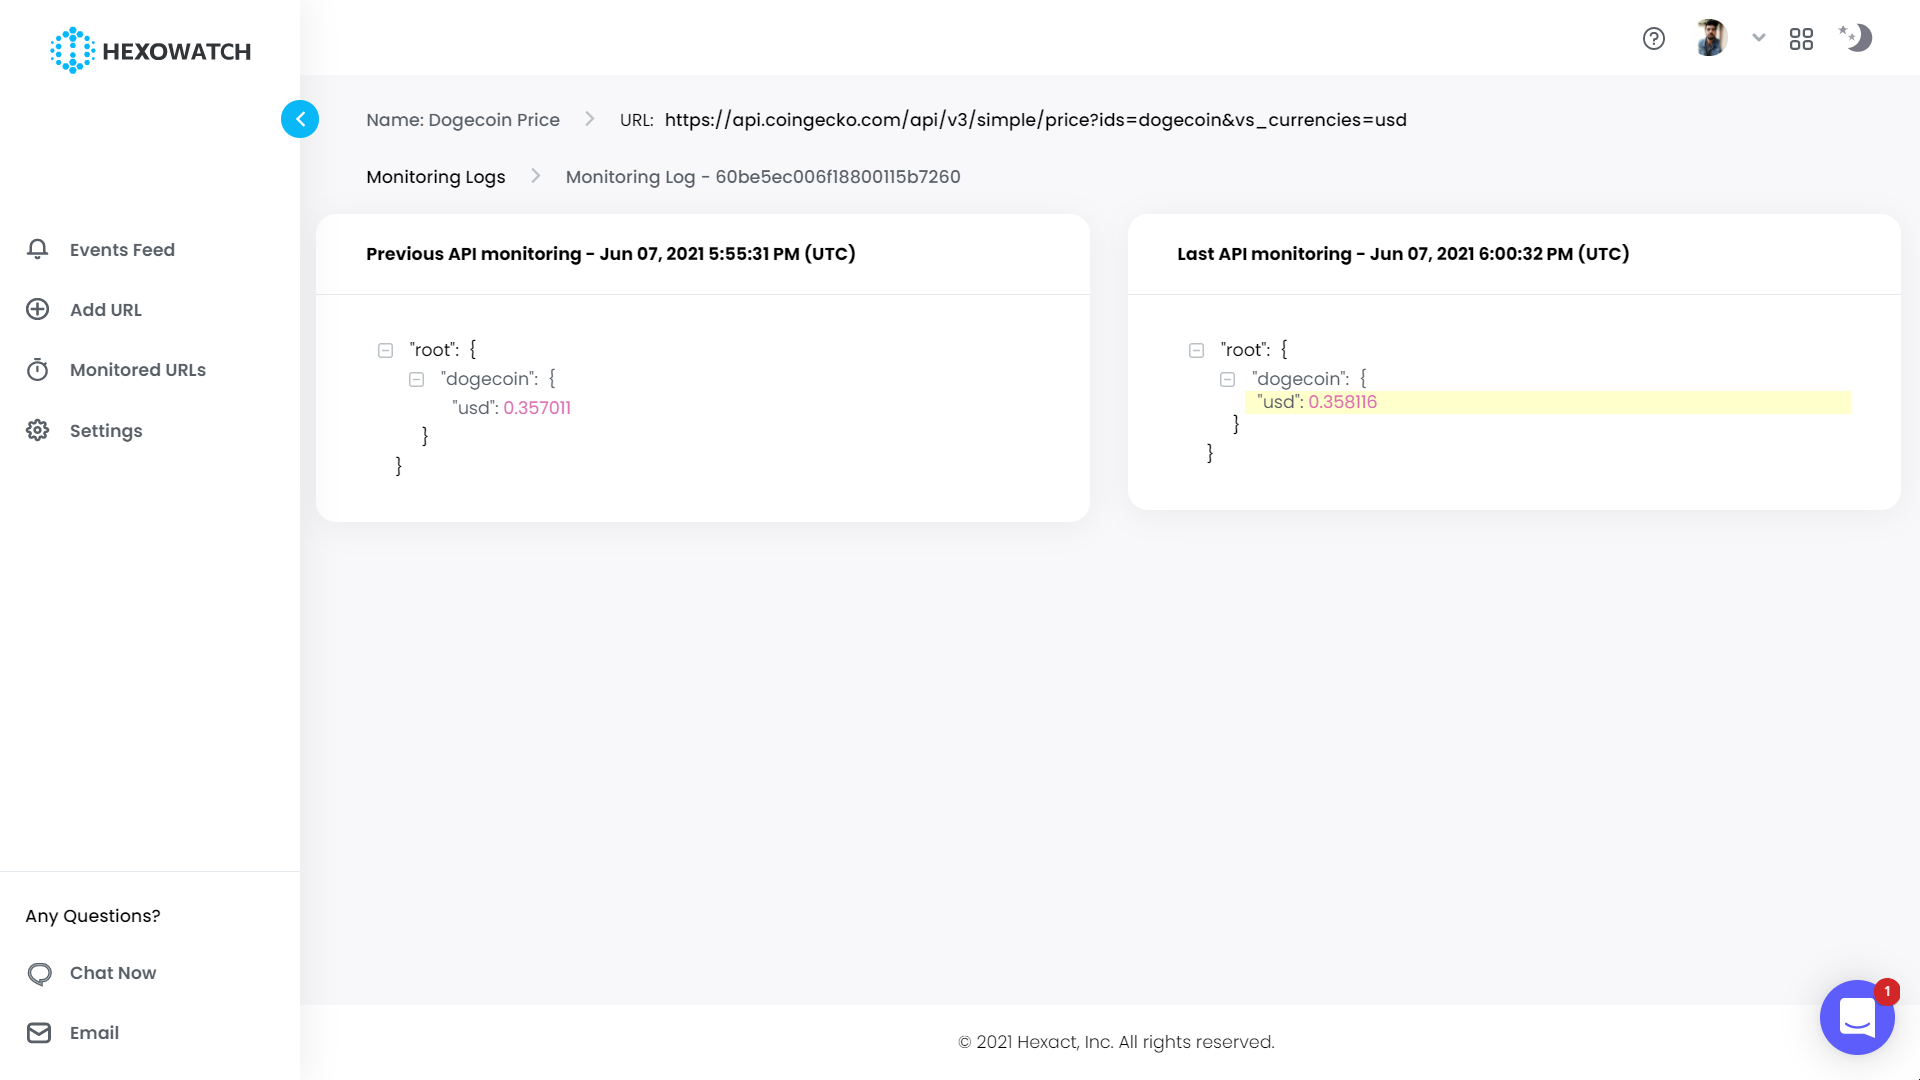The image size is (1920, 1080).
Task: Click the Email envelope icon
Action: 39,1033
